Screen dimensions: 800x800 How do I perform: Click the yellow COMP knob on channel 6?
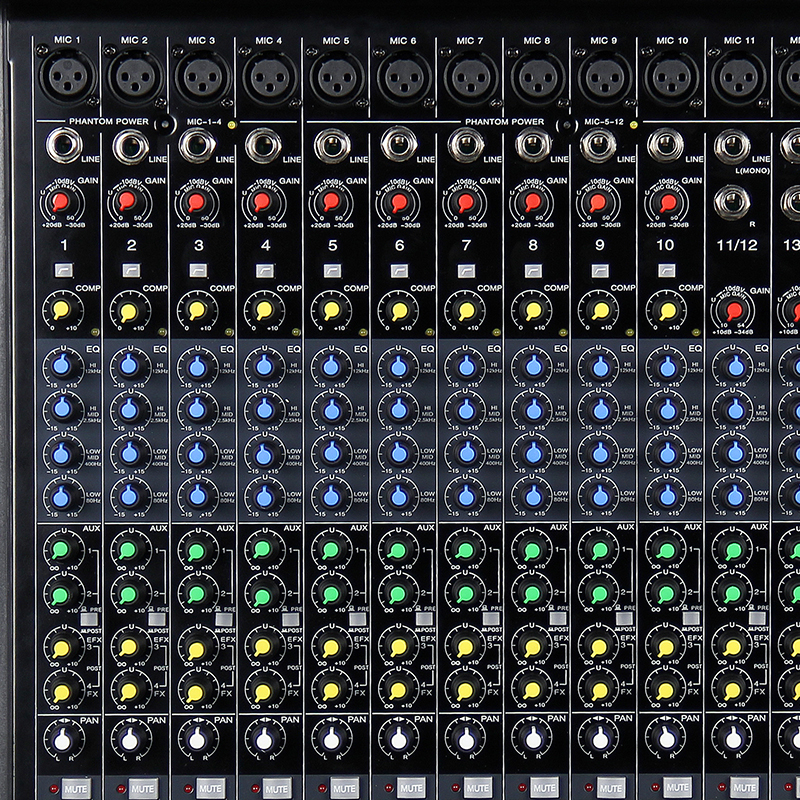(x=398, y=310)
